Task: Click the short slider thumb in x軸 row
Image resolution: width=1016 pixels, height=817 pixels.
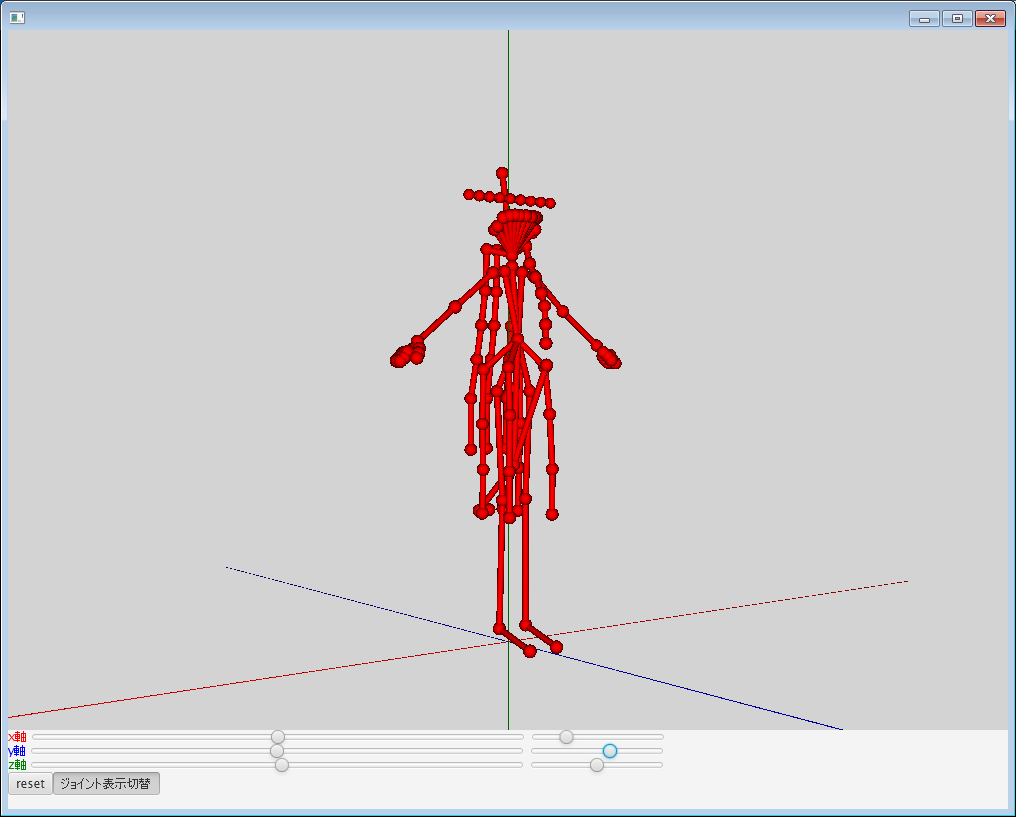Action: (x=566, y=737)
